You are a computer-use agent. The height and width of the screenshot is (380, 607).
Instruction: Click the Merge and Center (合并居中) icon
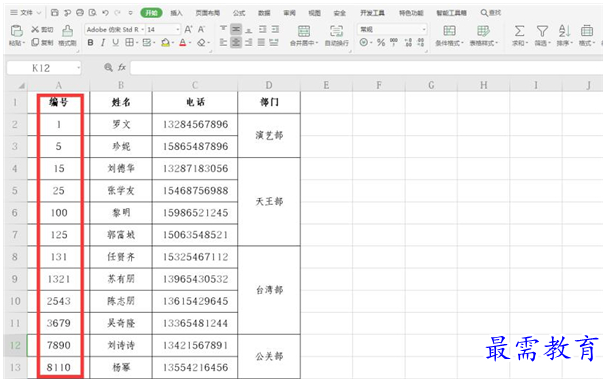pos(304,31)
